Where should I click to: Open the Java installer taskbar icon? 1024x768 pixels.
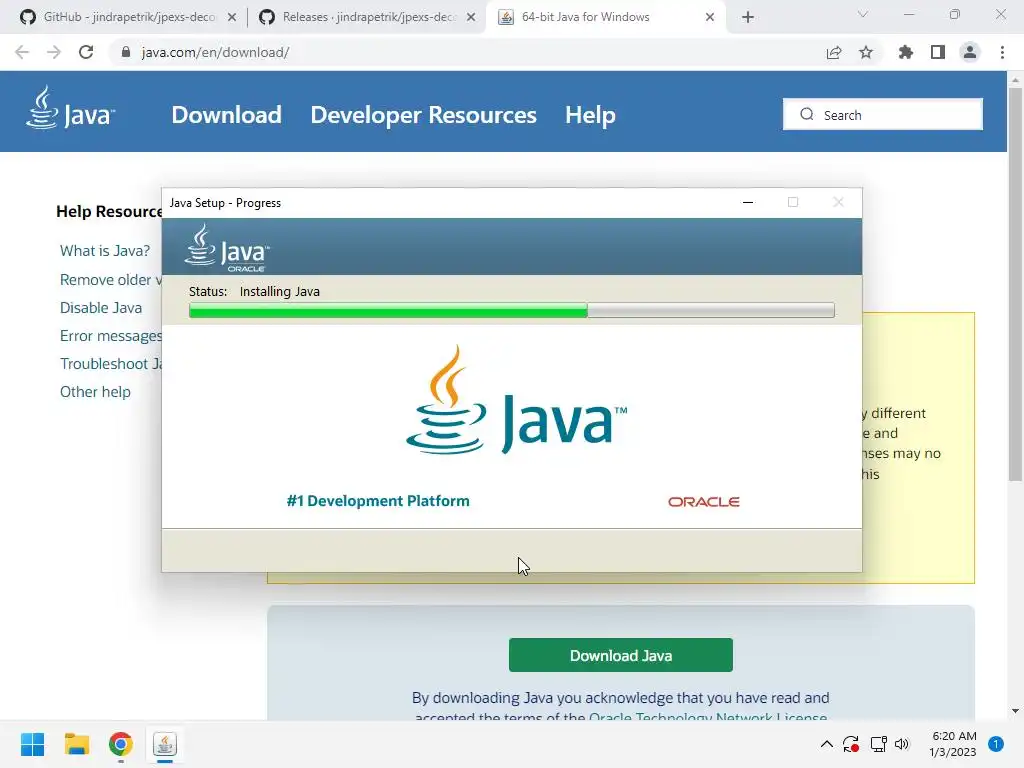(165, 744)
